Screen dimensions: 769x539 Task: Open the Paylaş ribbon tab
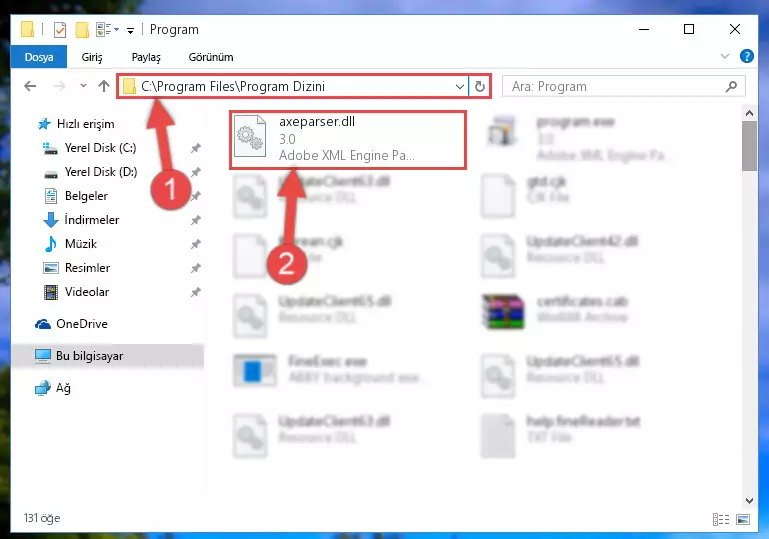point(146,57)
